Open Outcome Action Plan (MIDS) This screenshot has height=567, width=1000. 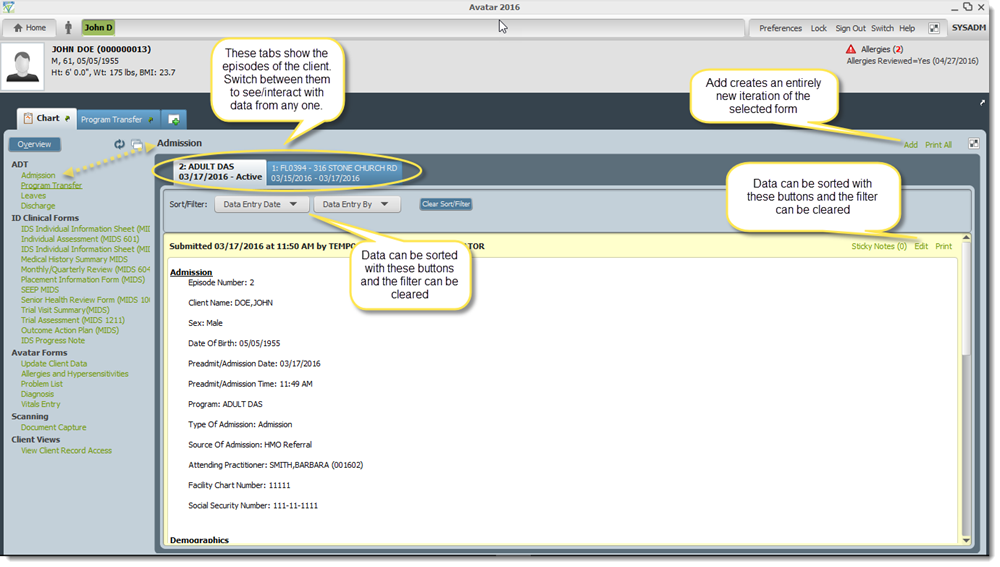[x=70, y=330]
